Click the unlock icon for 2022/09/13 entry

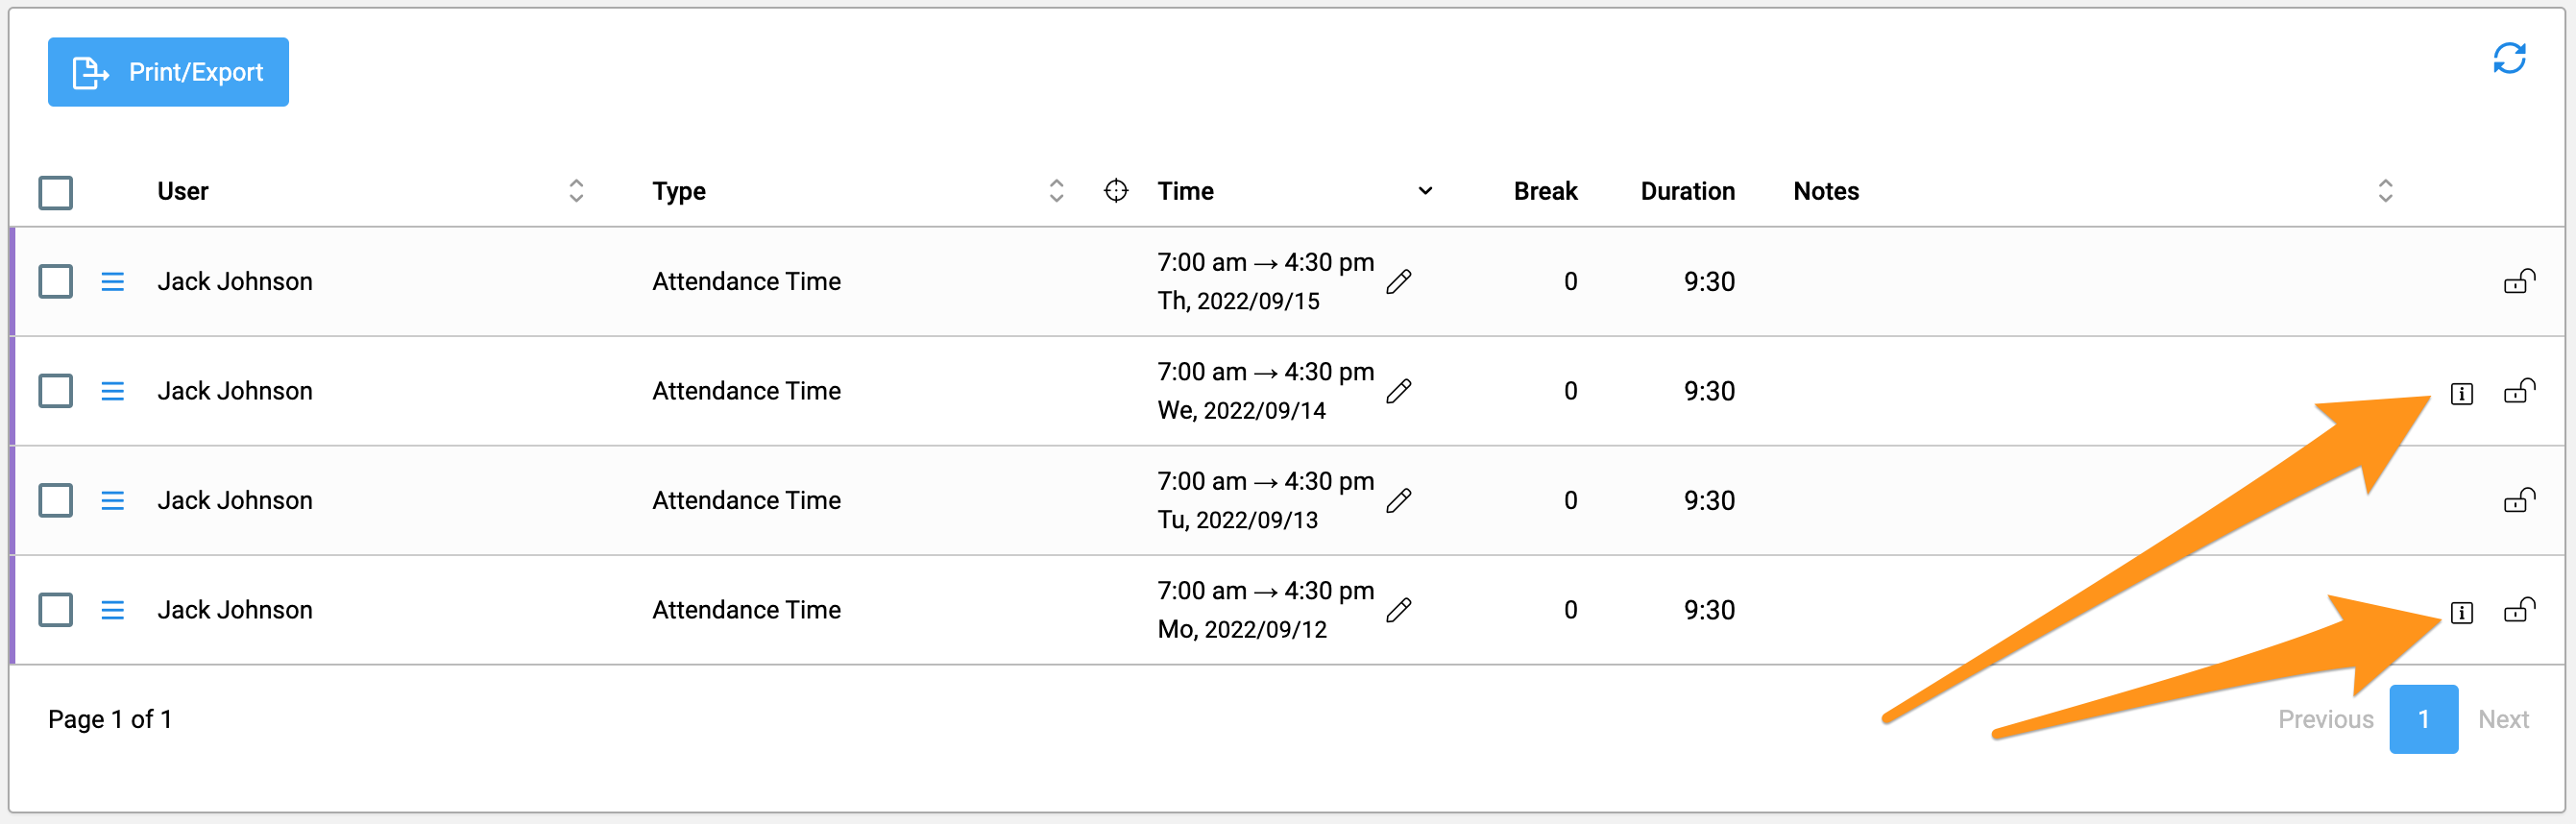2519,500
